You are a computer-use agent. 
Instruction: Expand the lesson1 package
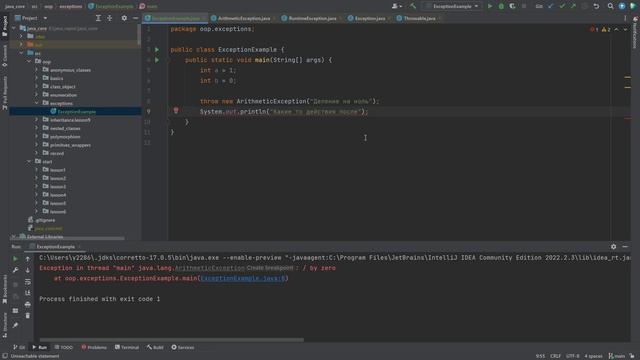pos(36,170)
